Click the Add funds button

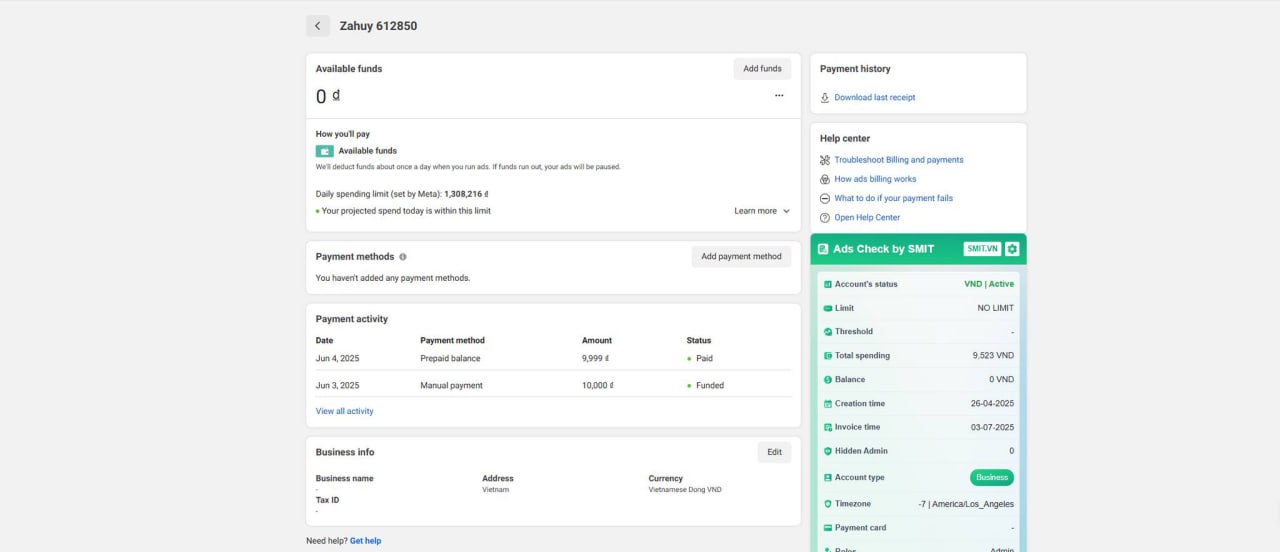pos(762,69)
